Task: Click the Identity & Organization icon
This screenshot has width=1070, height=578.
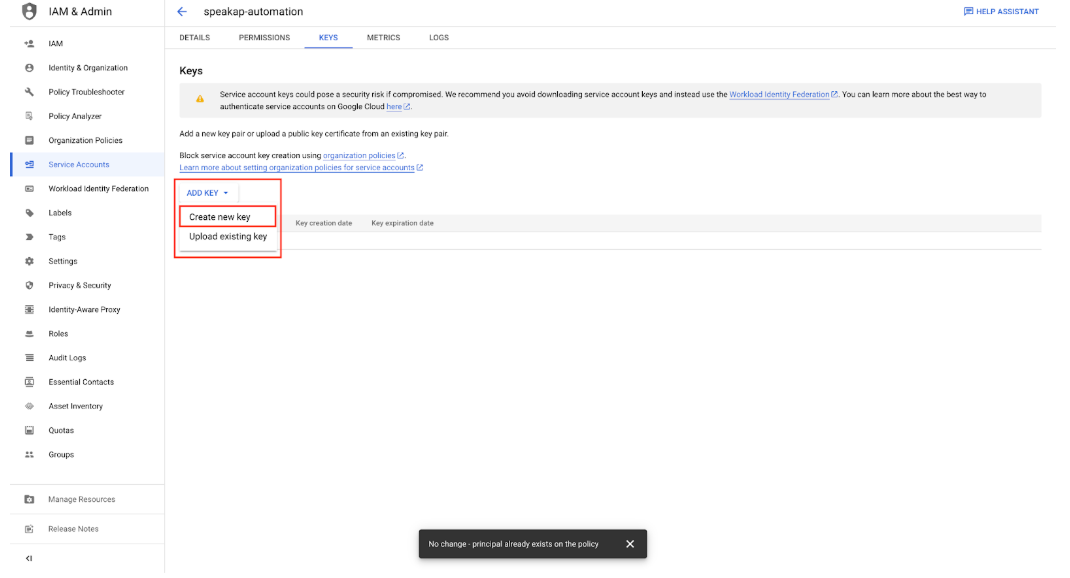Action: click(x=29, y=68)
